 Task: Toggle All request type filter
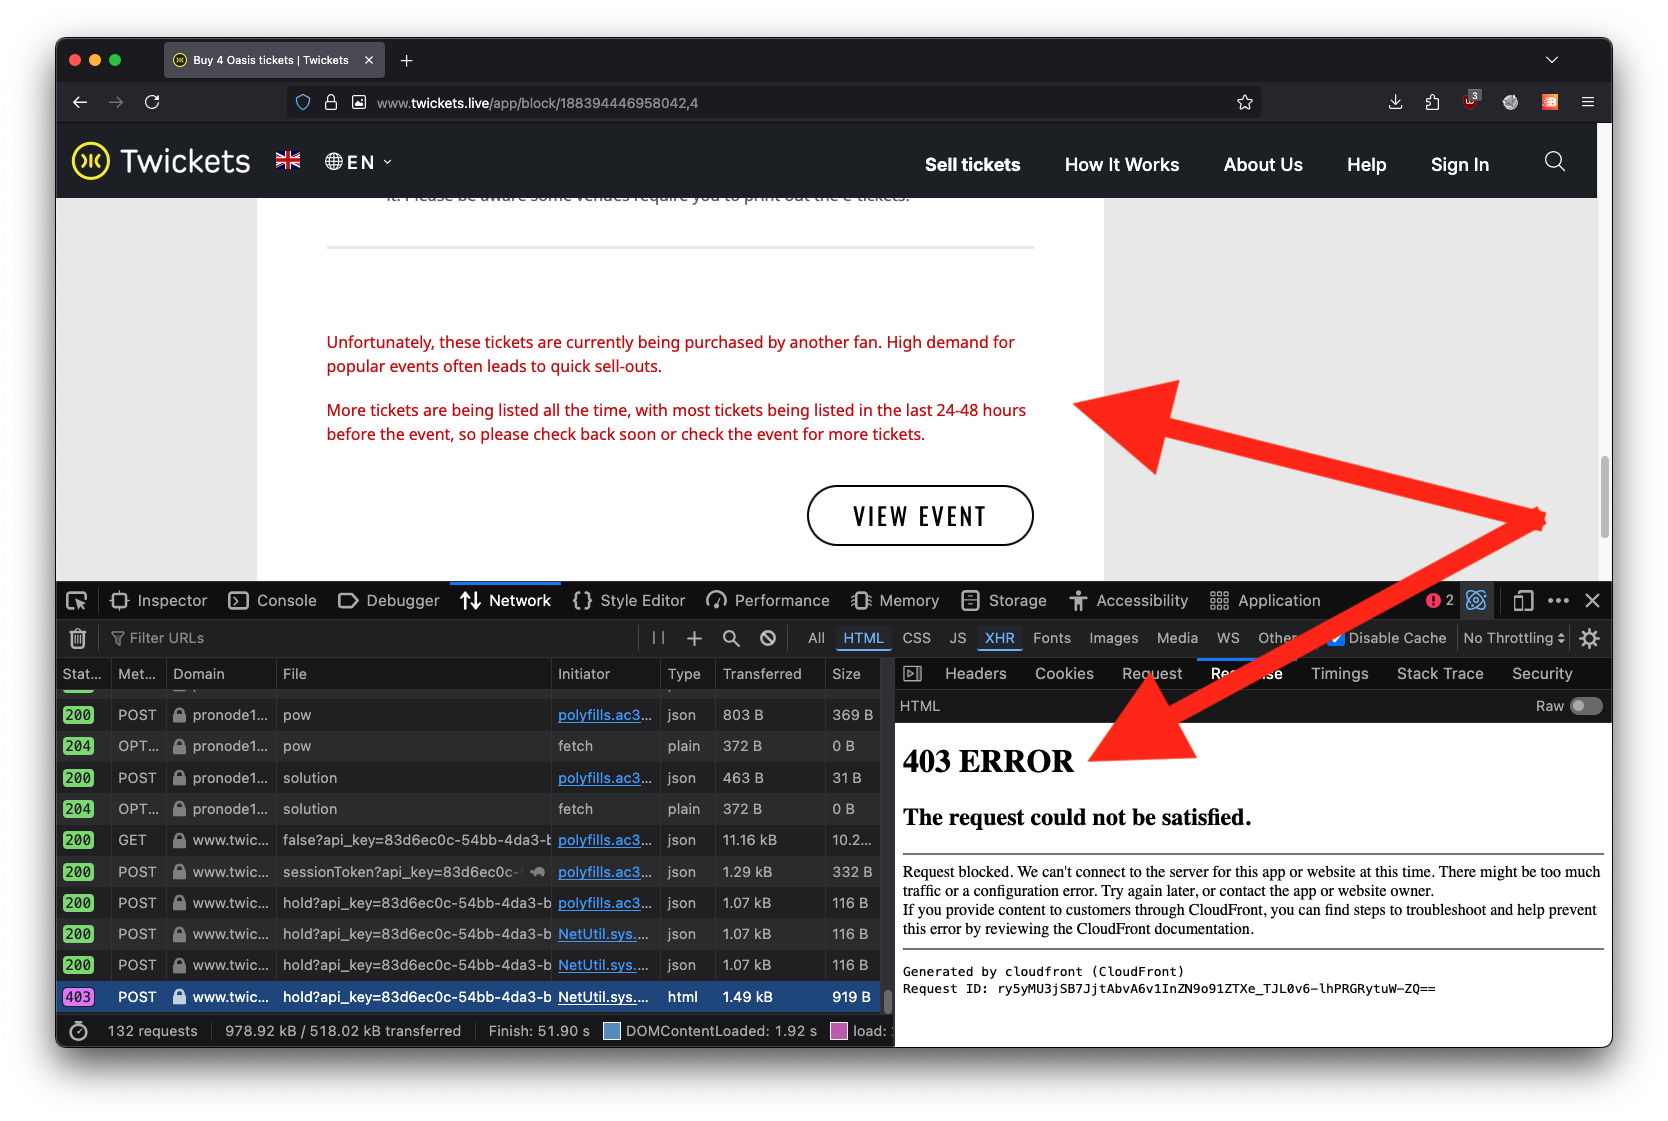pyautogui.click(x=816, y=638)
